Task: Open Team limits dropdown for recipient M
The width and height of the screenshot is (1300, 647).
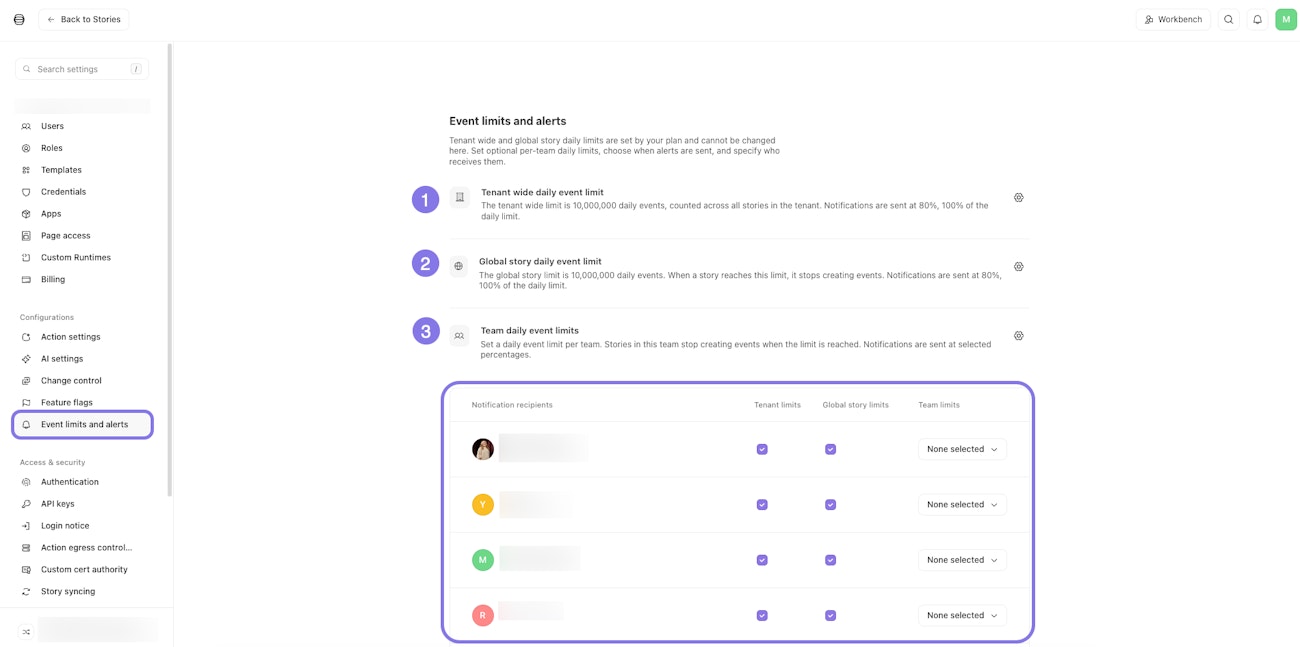Action: click(962, 560)
